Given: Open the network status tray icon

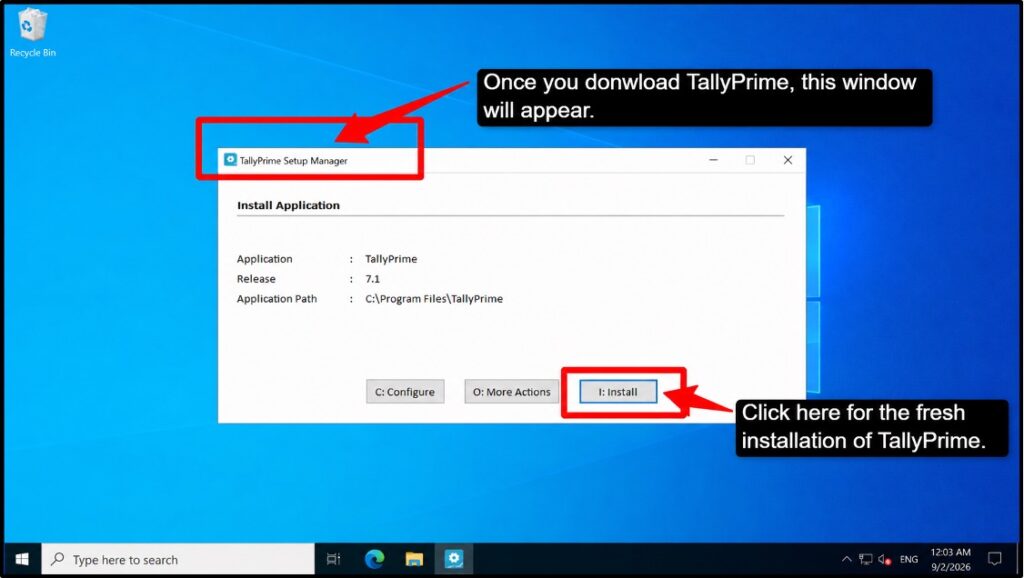Looking at the screenshot, I should click(866, 560).
